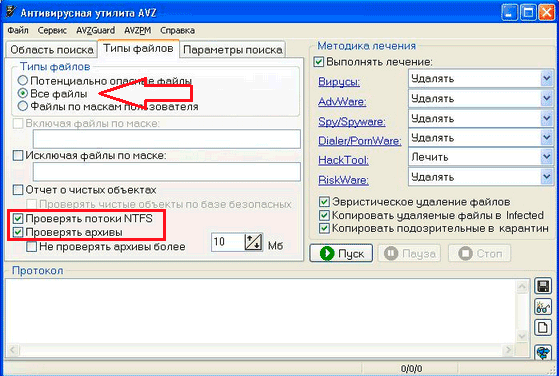
Task: Open the Вирусы link
Action: pyautogui.click(x=339, y=82)
